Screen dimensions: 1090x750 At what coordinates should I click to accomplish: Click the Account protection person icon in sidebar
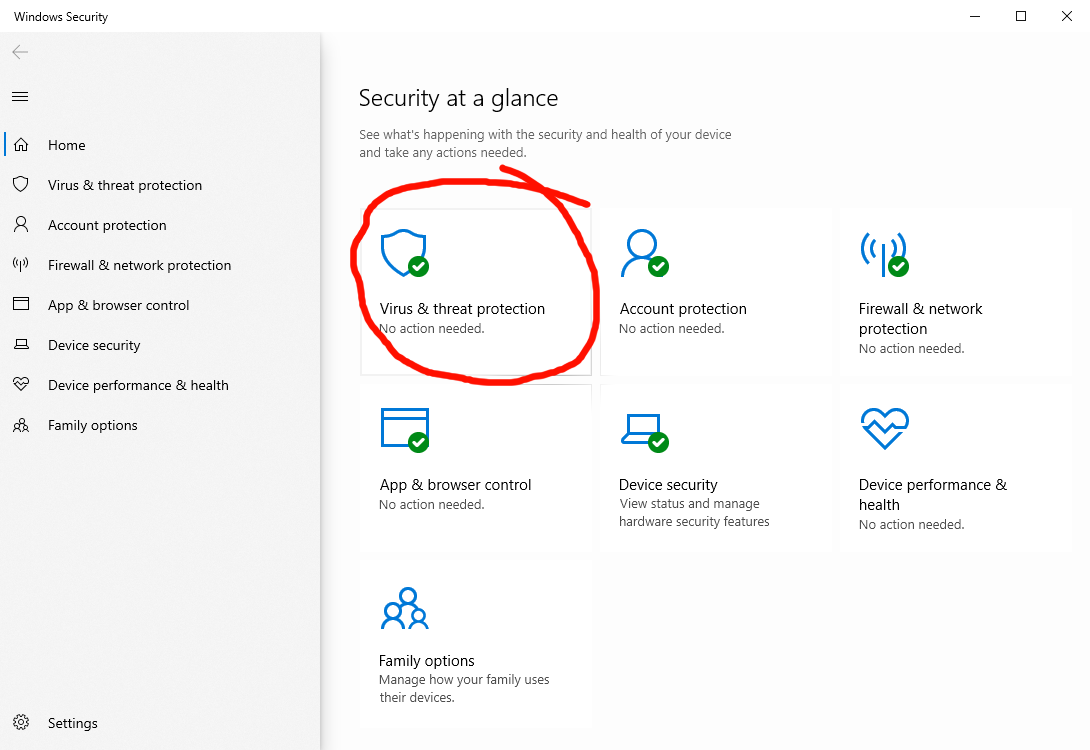[x=20, y=225]
